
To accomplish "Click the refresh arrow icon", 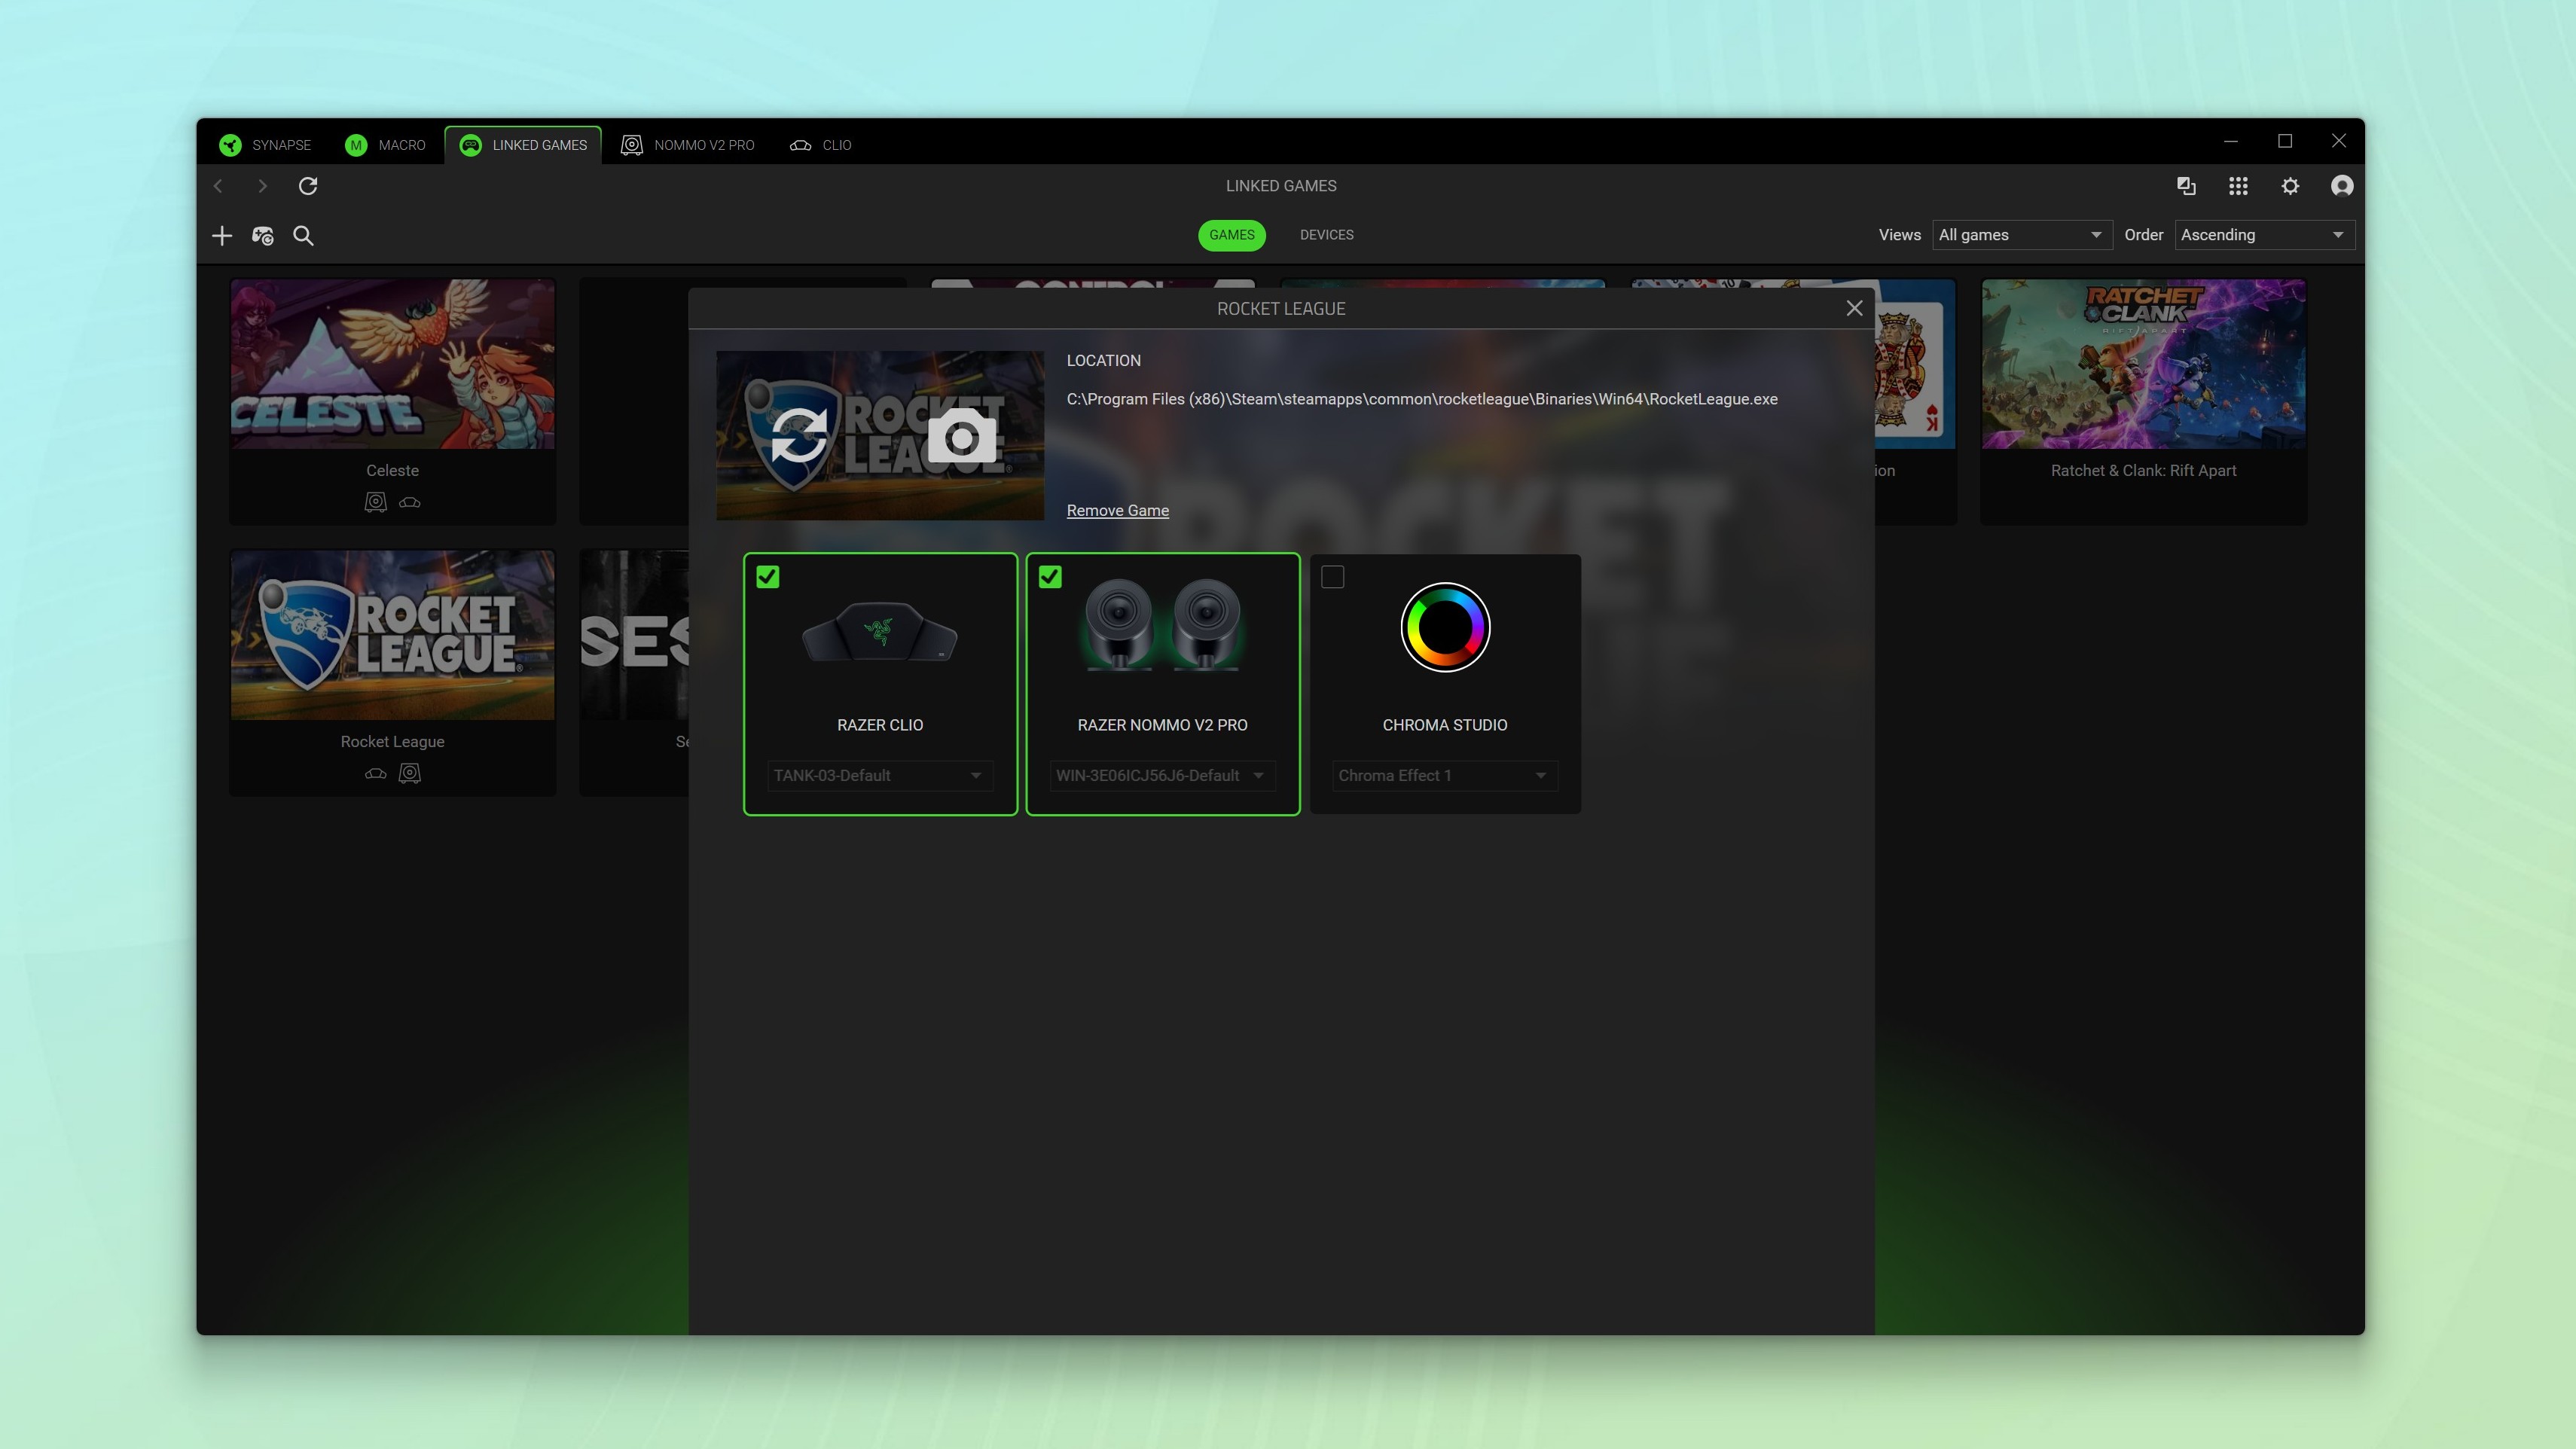I will click(308, 186).
